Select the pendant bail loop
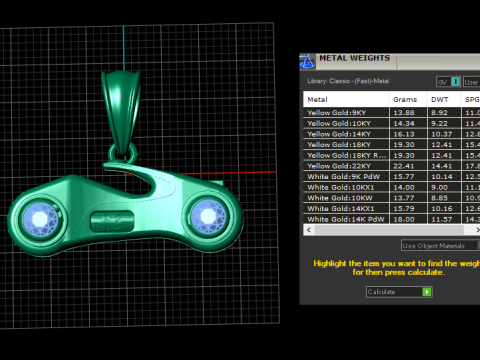Viewport: 480px width, 360px height. [x=122, y=112]
